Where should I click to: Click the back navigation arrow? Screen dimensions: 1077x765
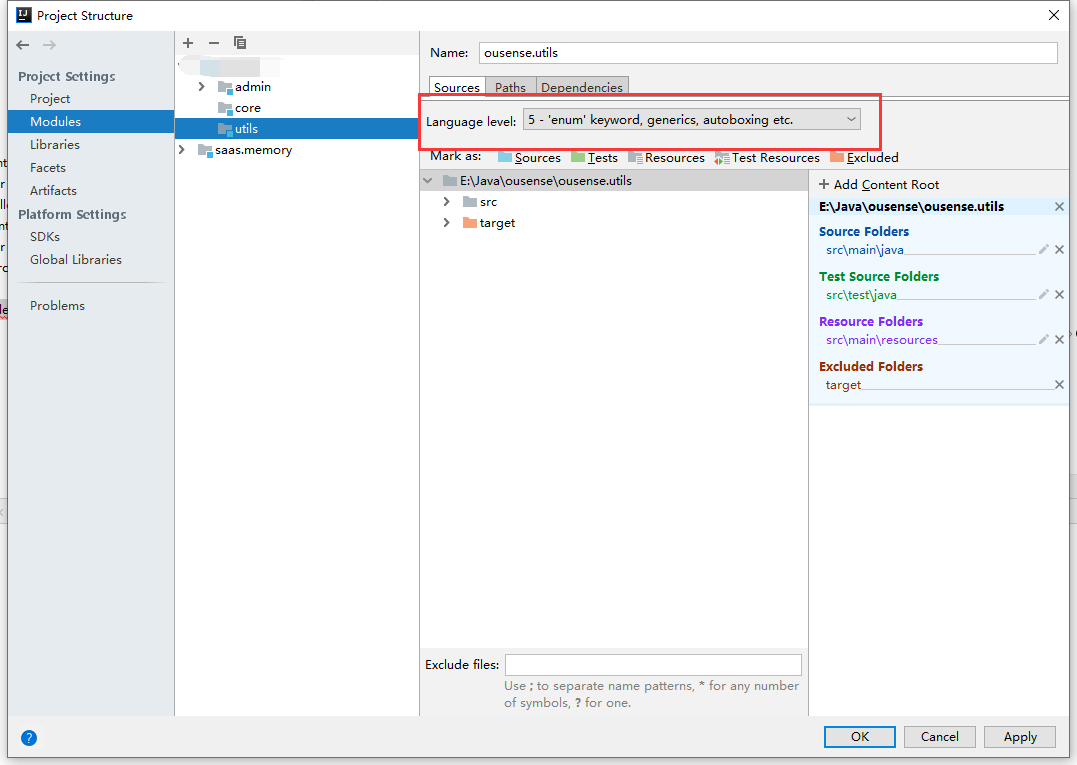[22, 44]
